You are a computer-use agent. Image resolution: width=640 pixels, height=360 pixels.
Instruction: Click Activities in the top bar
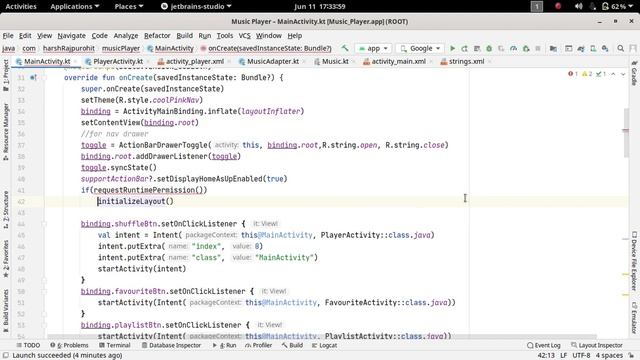tap(21, 6)
